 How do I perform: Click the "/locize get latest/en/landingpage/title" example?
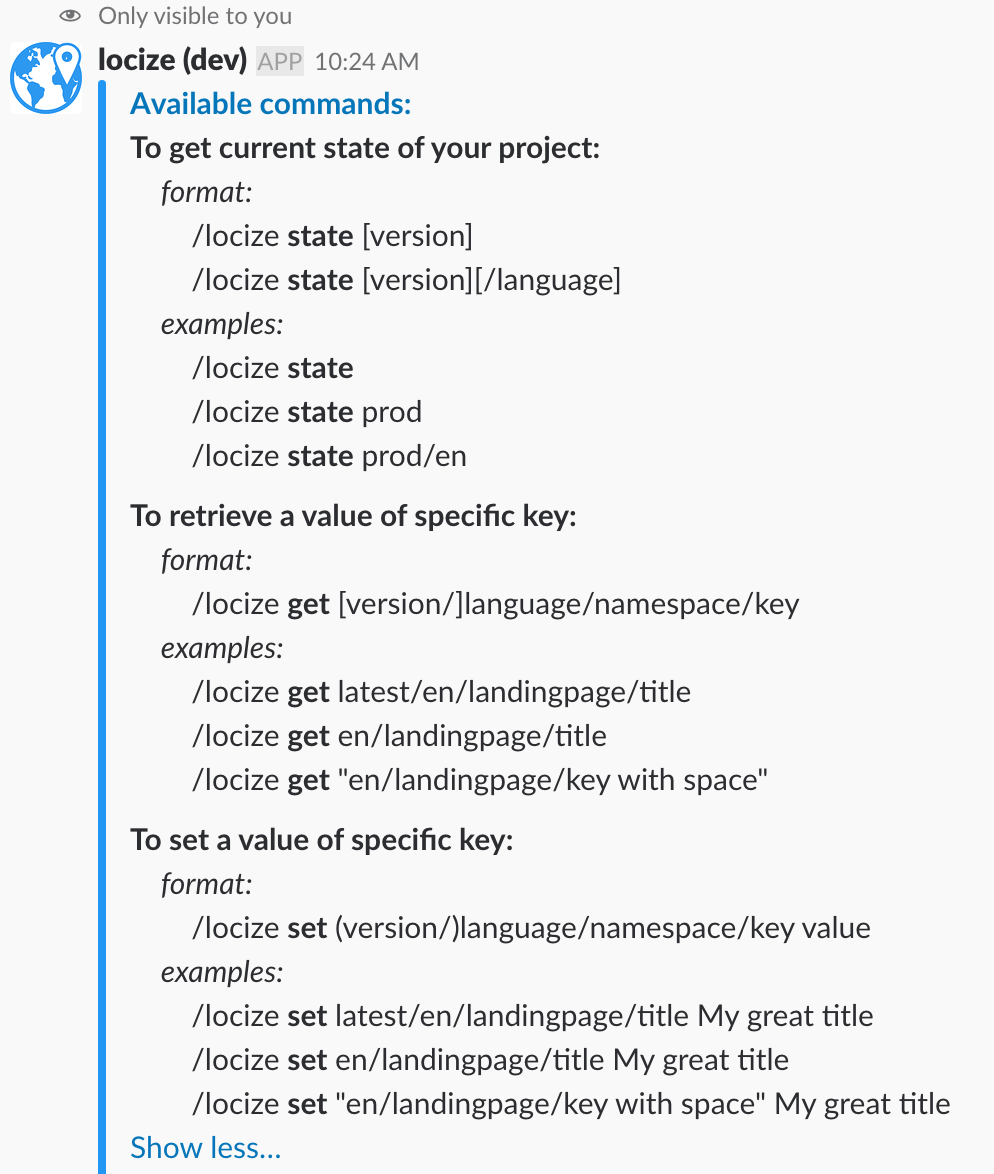point(441,692)
